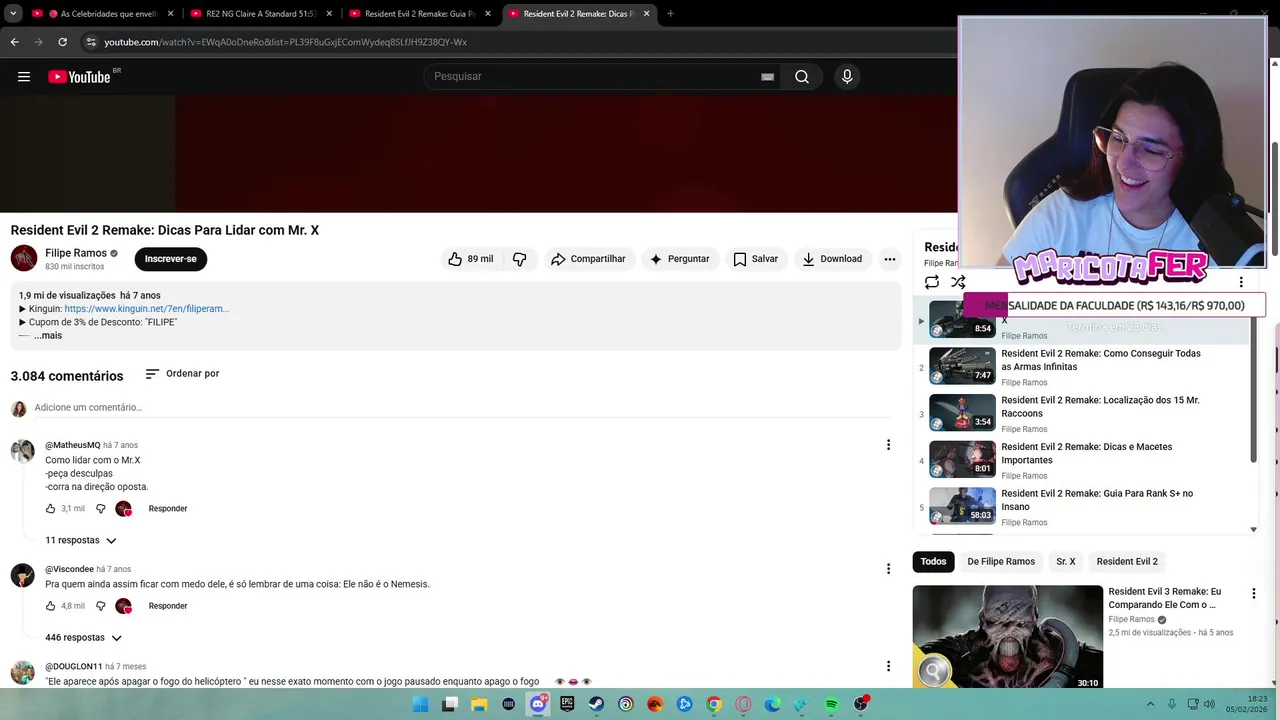Select the Sr. X filter chip

coord(1066,562)
